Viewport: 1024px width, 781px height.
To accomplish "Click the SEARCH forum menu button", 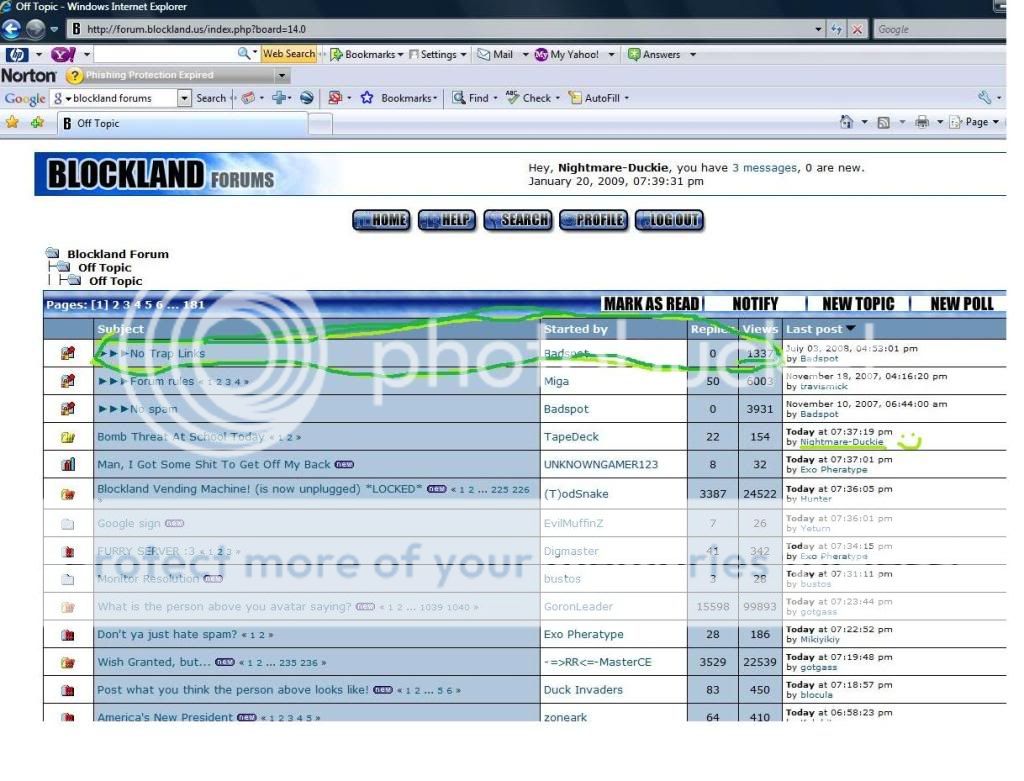I will (x=518, y=220).
